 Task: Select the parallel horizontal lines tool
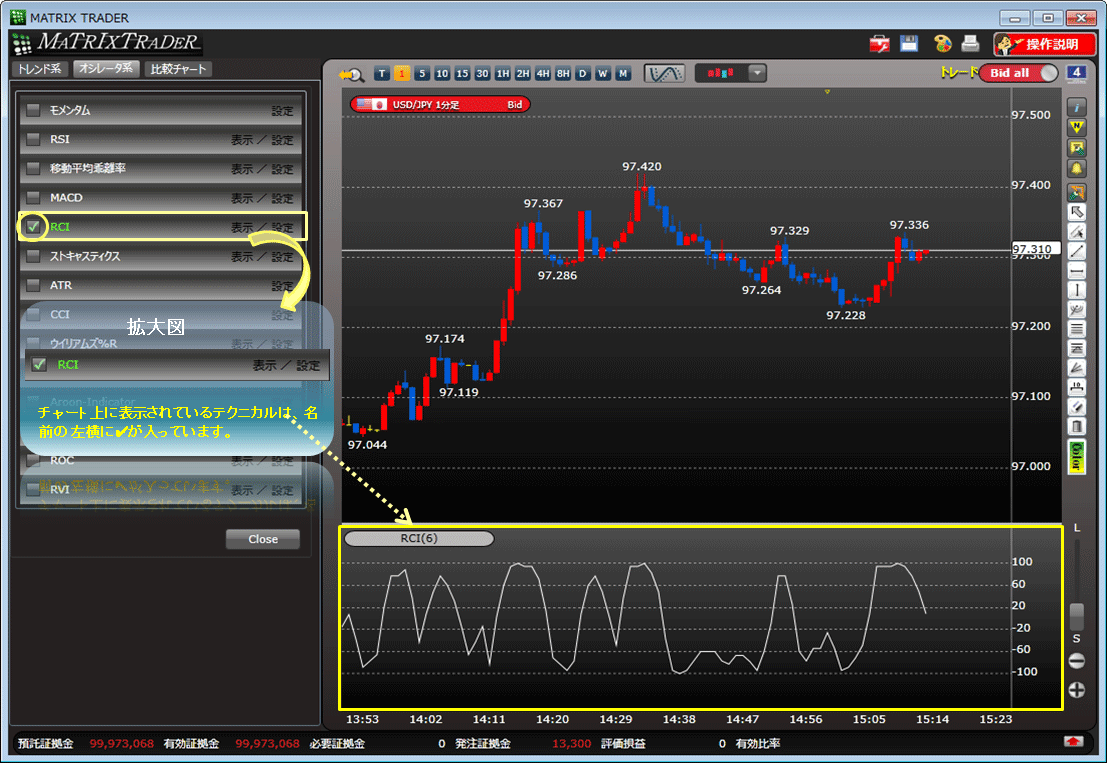[x=1076, y=329]
